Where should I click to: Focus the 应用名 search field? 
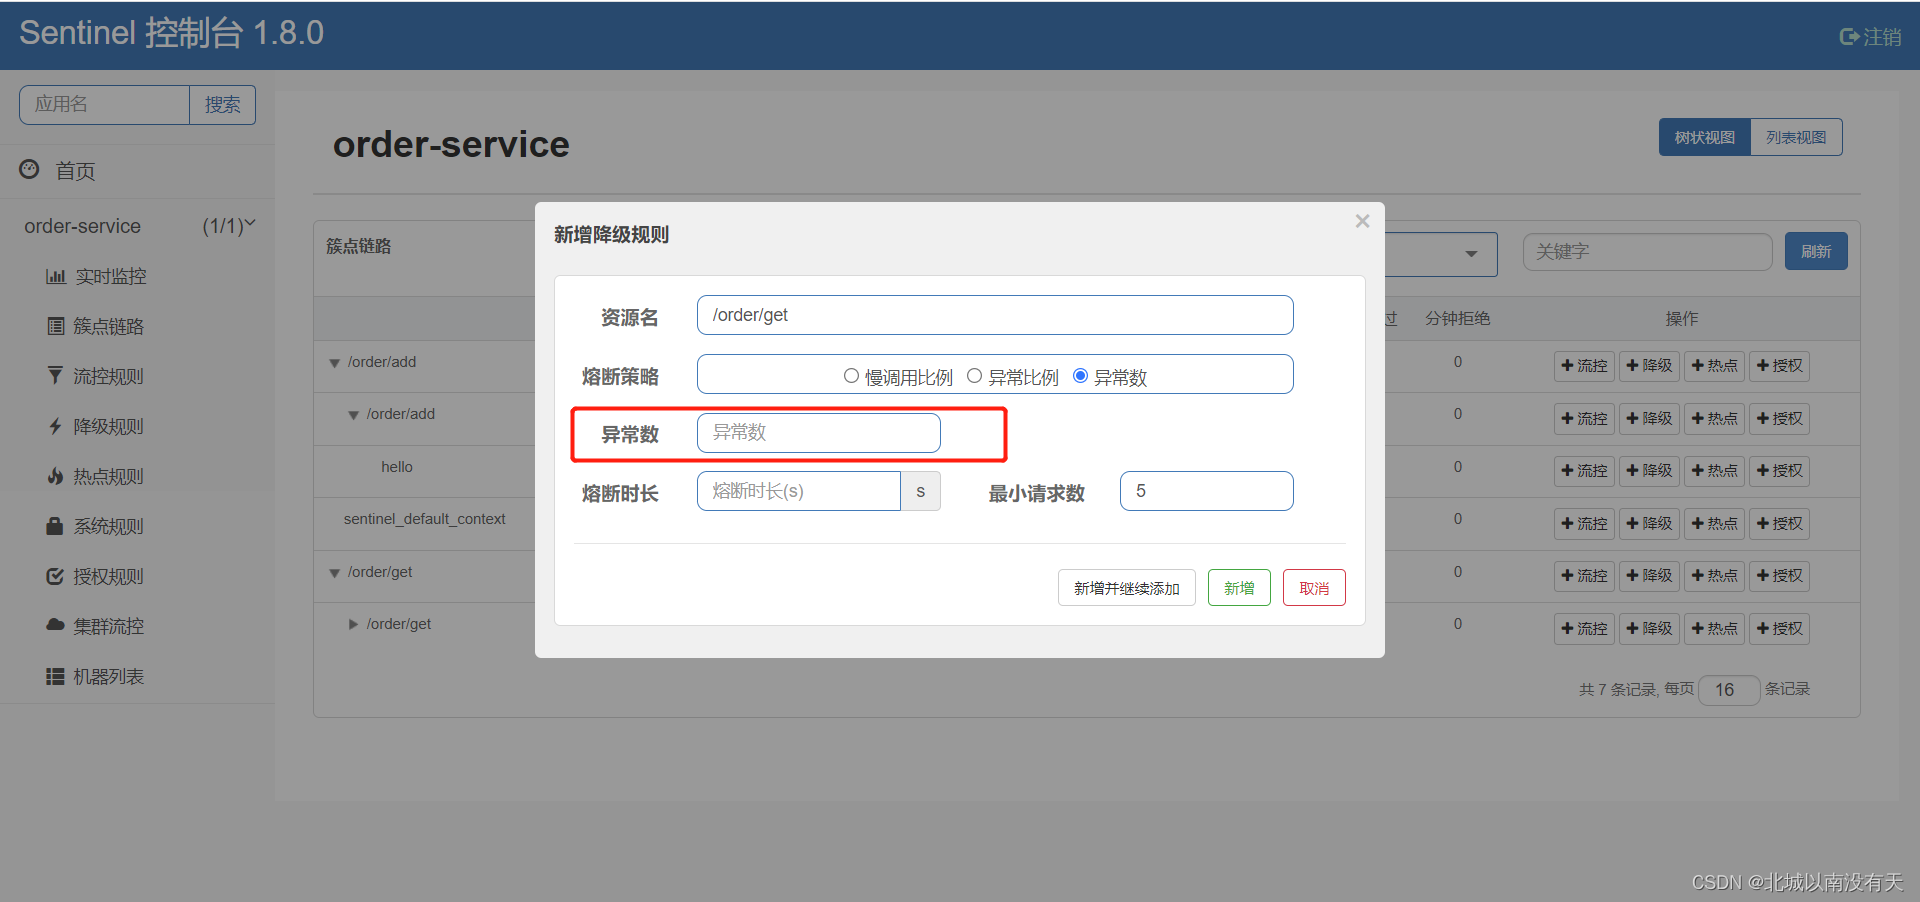105,105
